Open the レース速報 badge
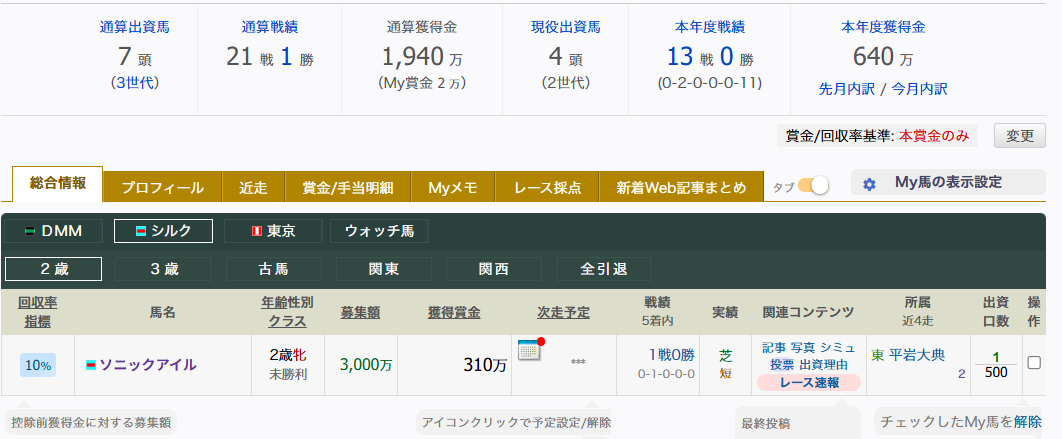The width and height of the screenshot is (1062, 439). tap(809, 383)
